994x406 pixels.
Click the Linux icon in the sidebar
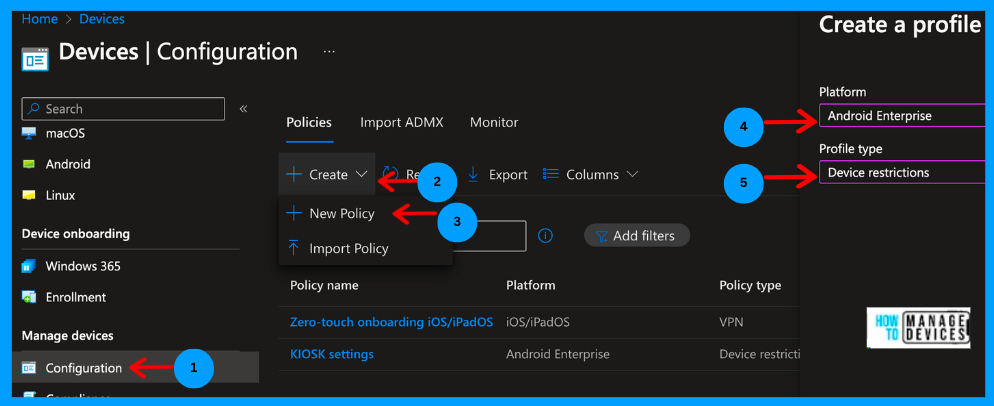(29, 195)
